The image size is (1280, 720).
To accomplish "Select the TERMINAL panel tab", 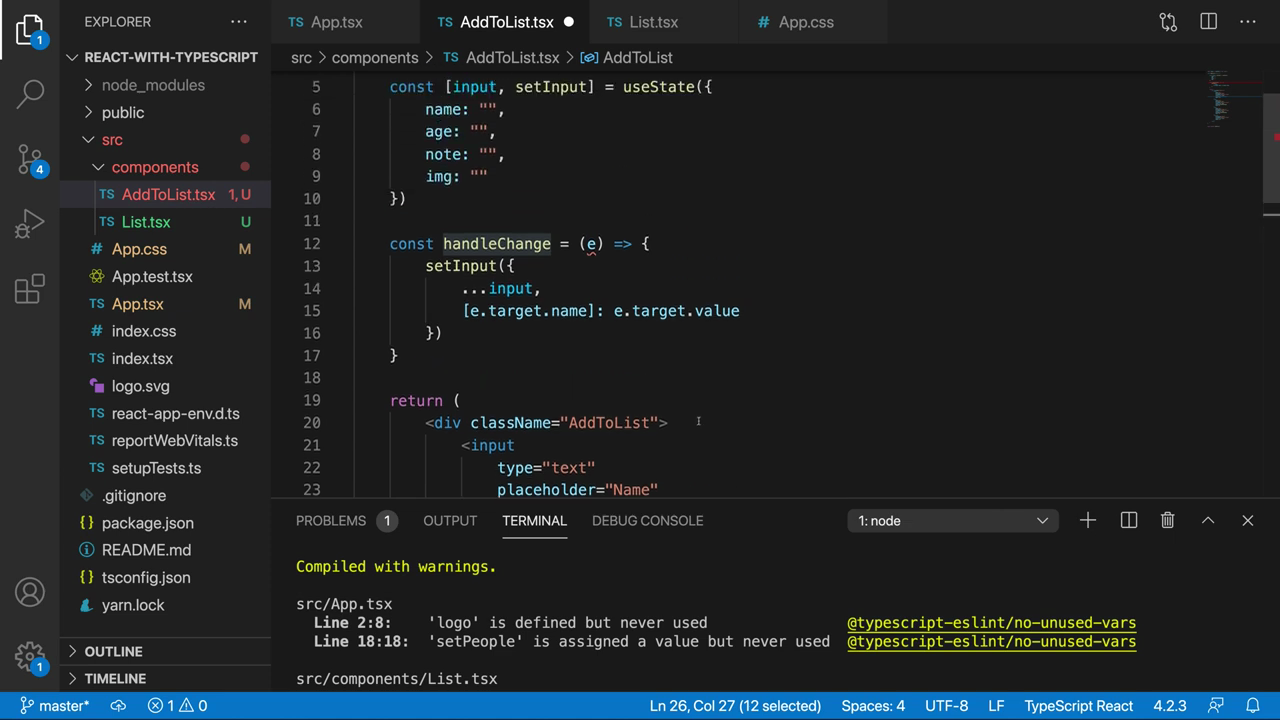I will click(x=534, y=520).
